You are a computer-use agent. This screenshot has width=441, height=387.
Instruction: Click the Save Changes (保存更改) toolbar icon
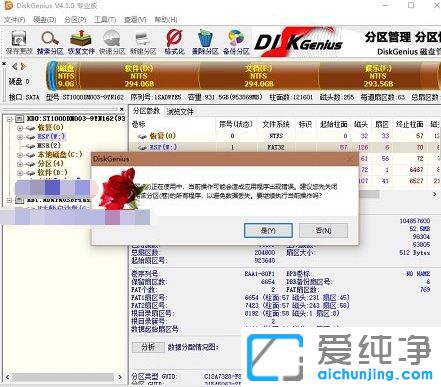(x=19, y=42)
